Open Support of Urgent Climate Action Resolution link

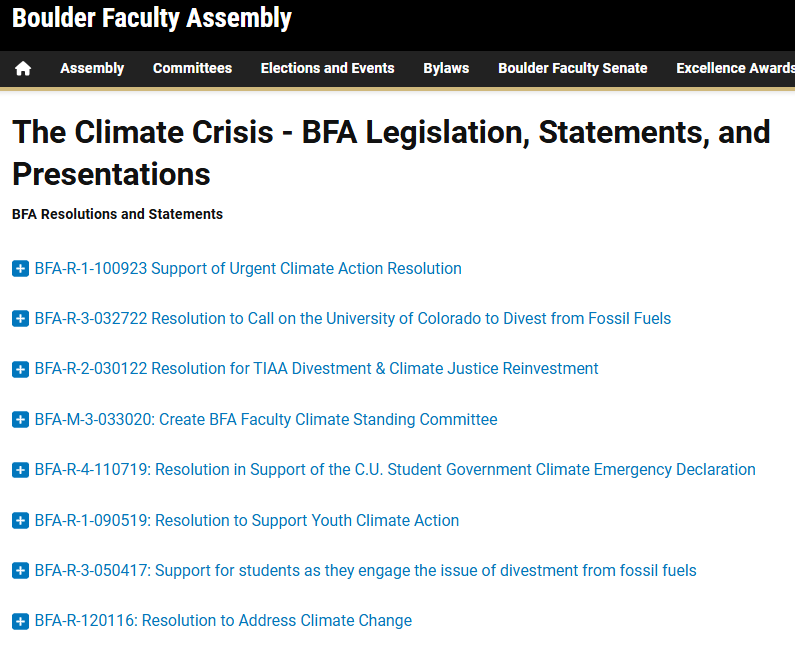click(248, 268)
